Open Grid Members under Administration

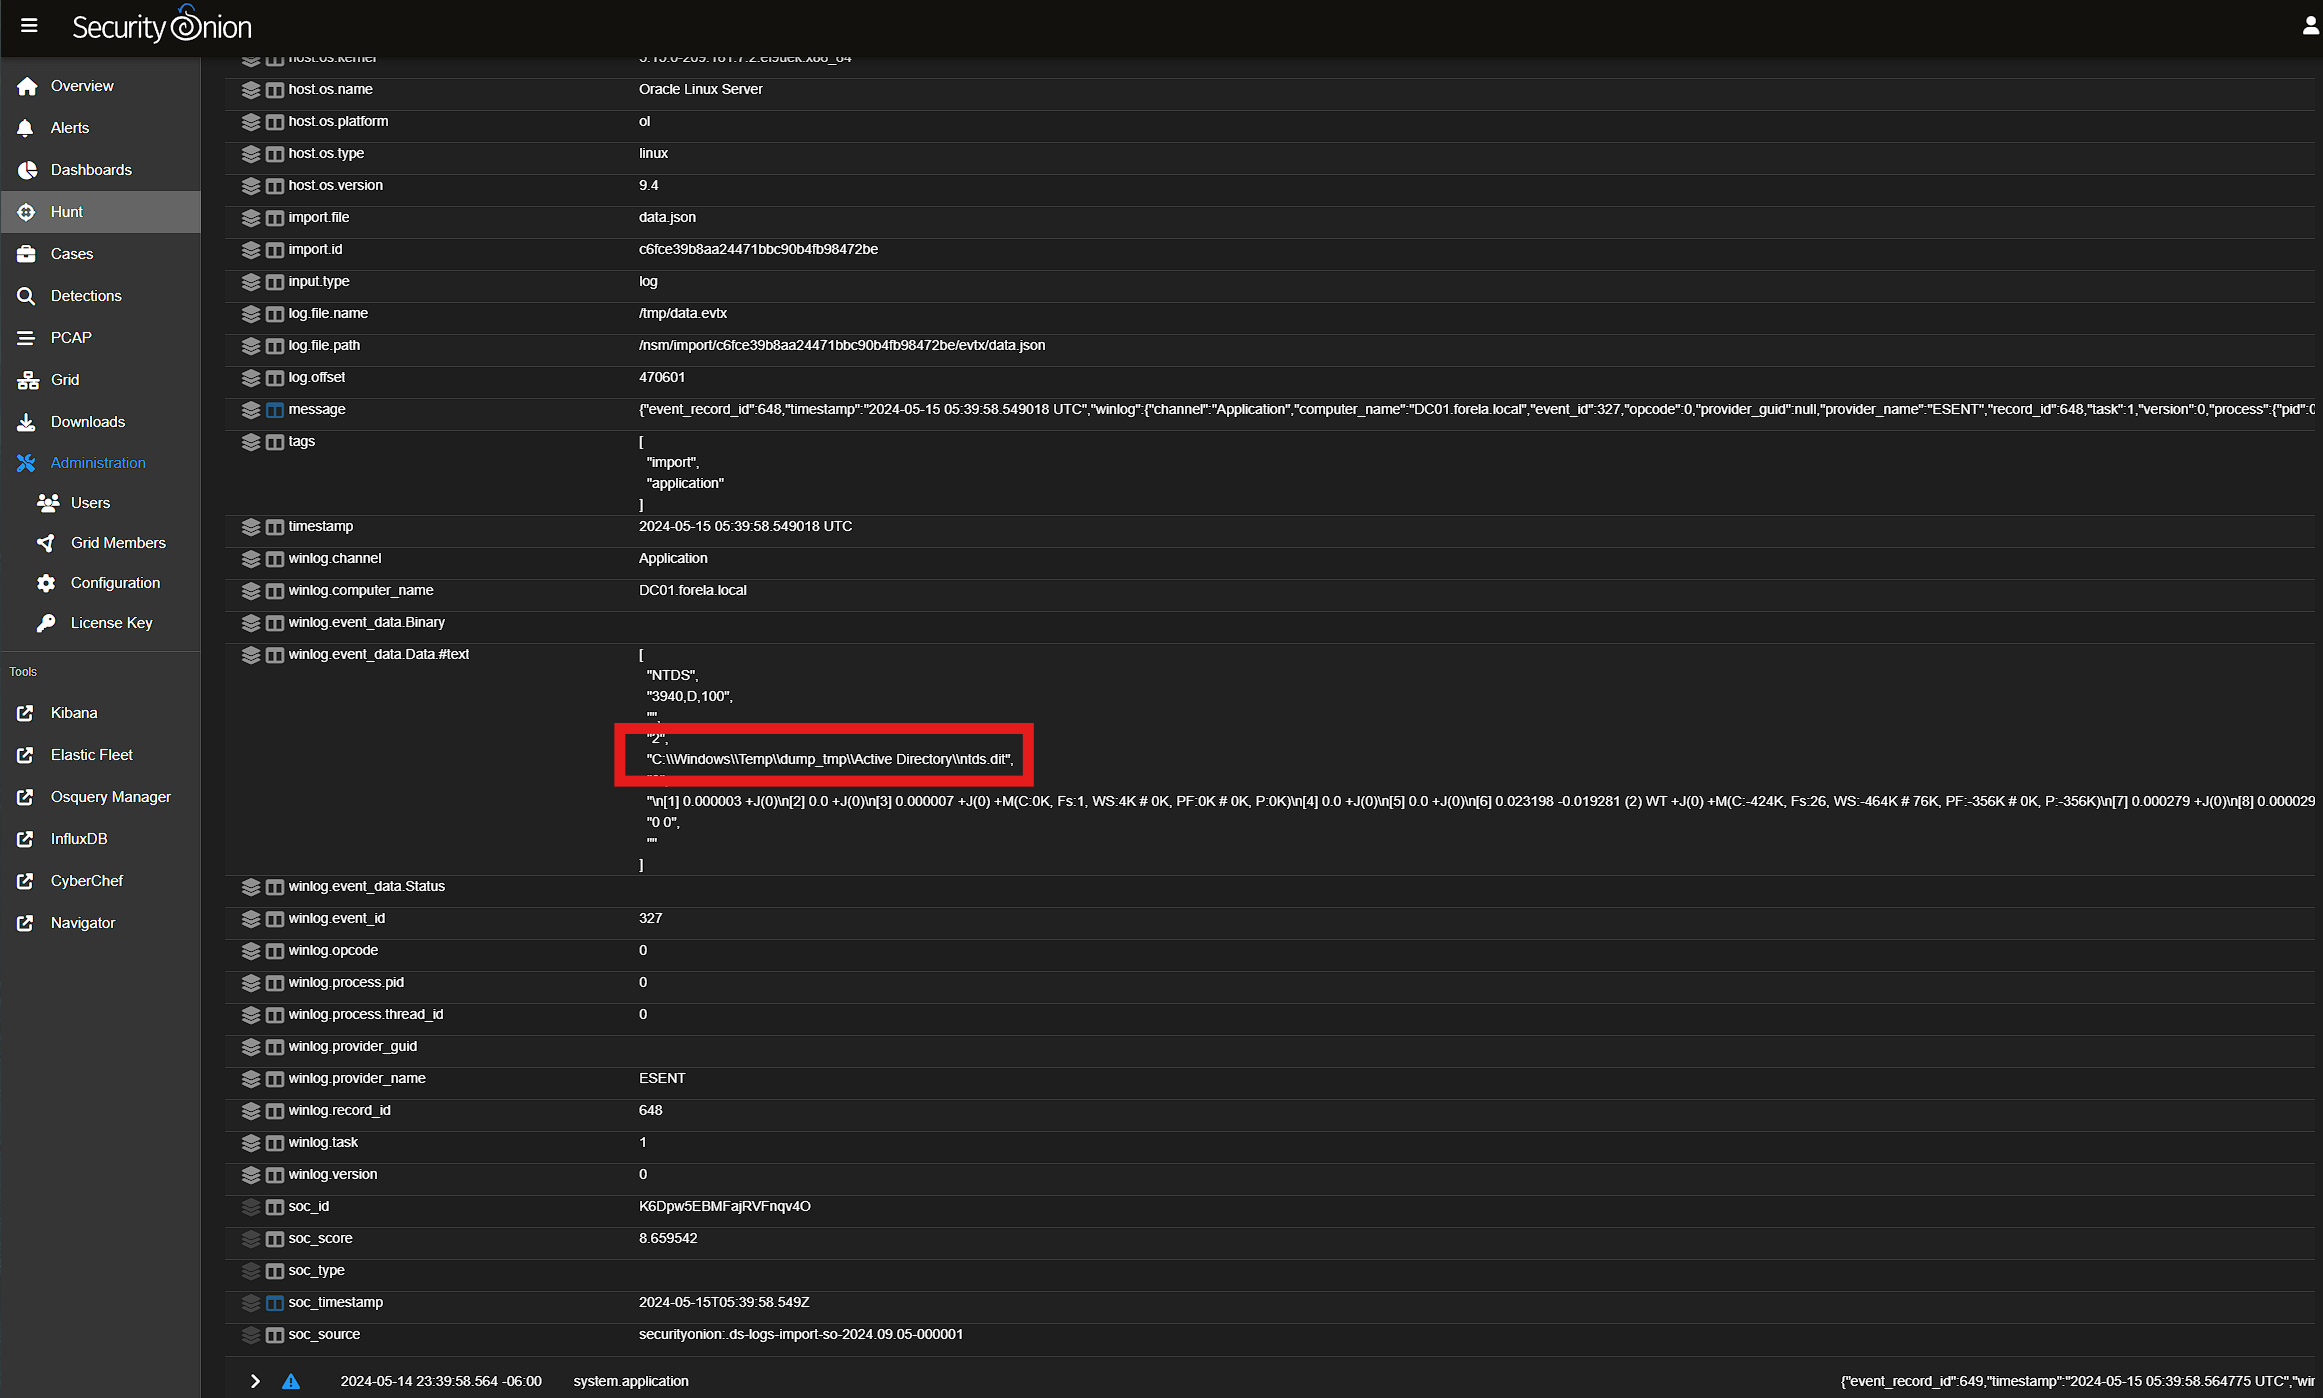click(x=118, y=543)
